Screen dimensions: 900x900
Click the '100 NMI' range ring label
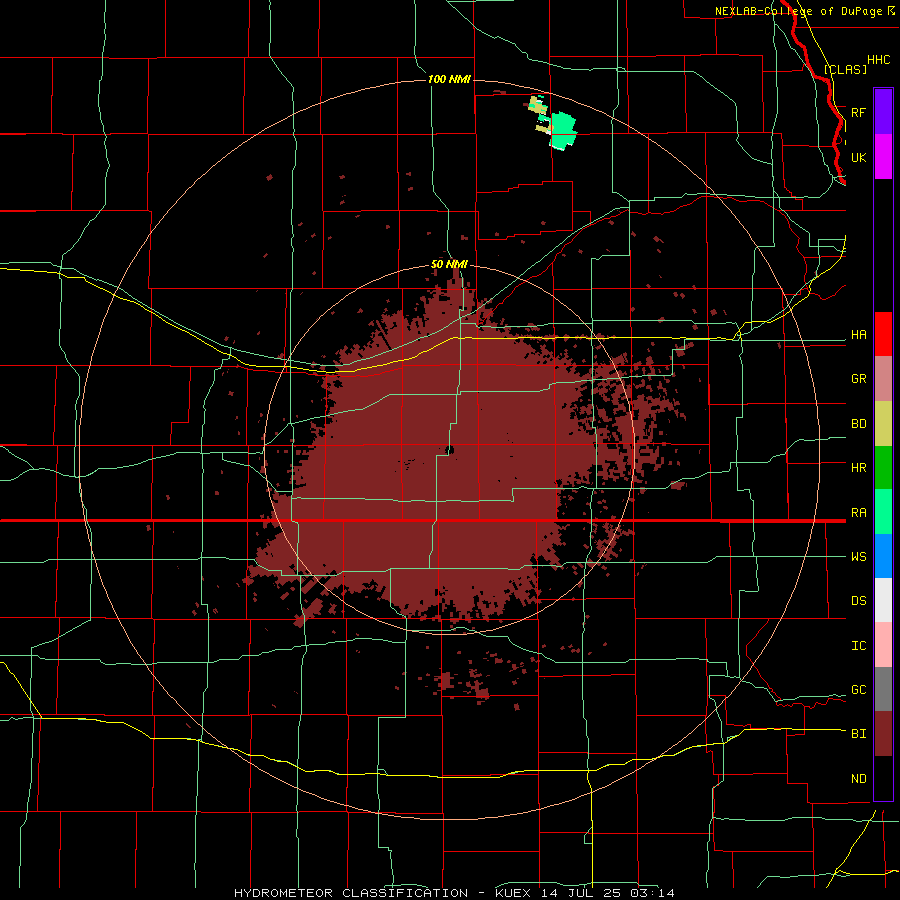449,79
